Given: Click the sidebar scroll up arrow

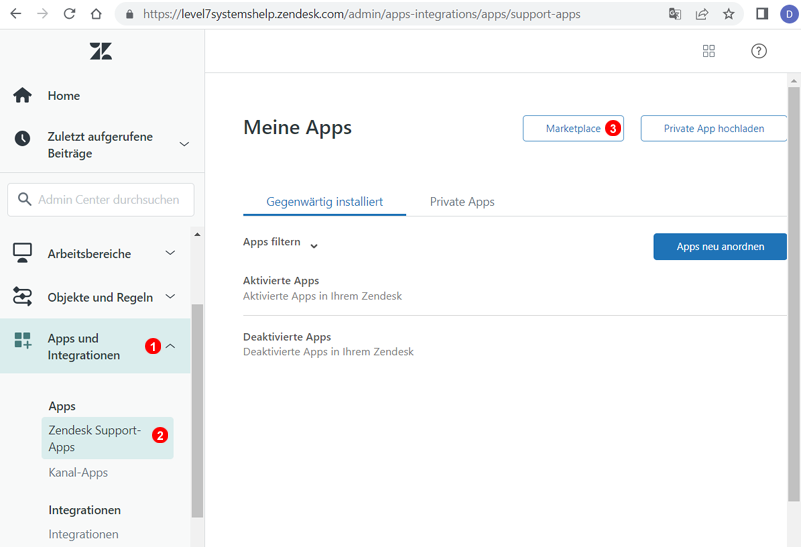Looking at the screenshot, I should 197,234.
